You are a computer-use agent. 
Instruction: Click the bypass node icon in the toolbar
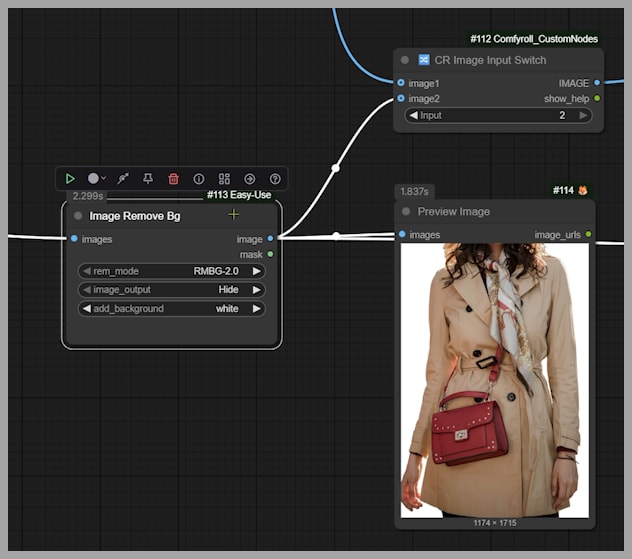(x=122, y=179)
